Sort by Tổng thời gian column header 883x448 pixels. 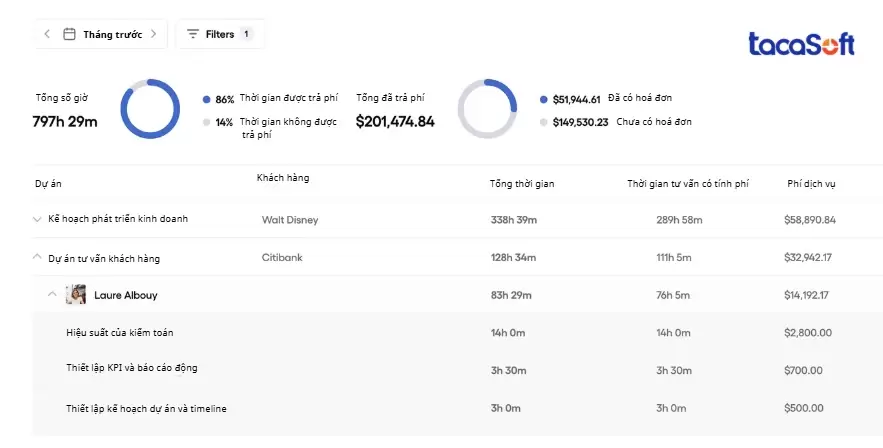click(521, 184)
